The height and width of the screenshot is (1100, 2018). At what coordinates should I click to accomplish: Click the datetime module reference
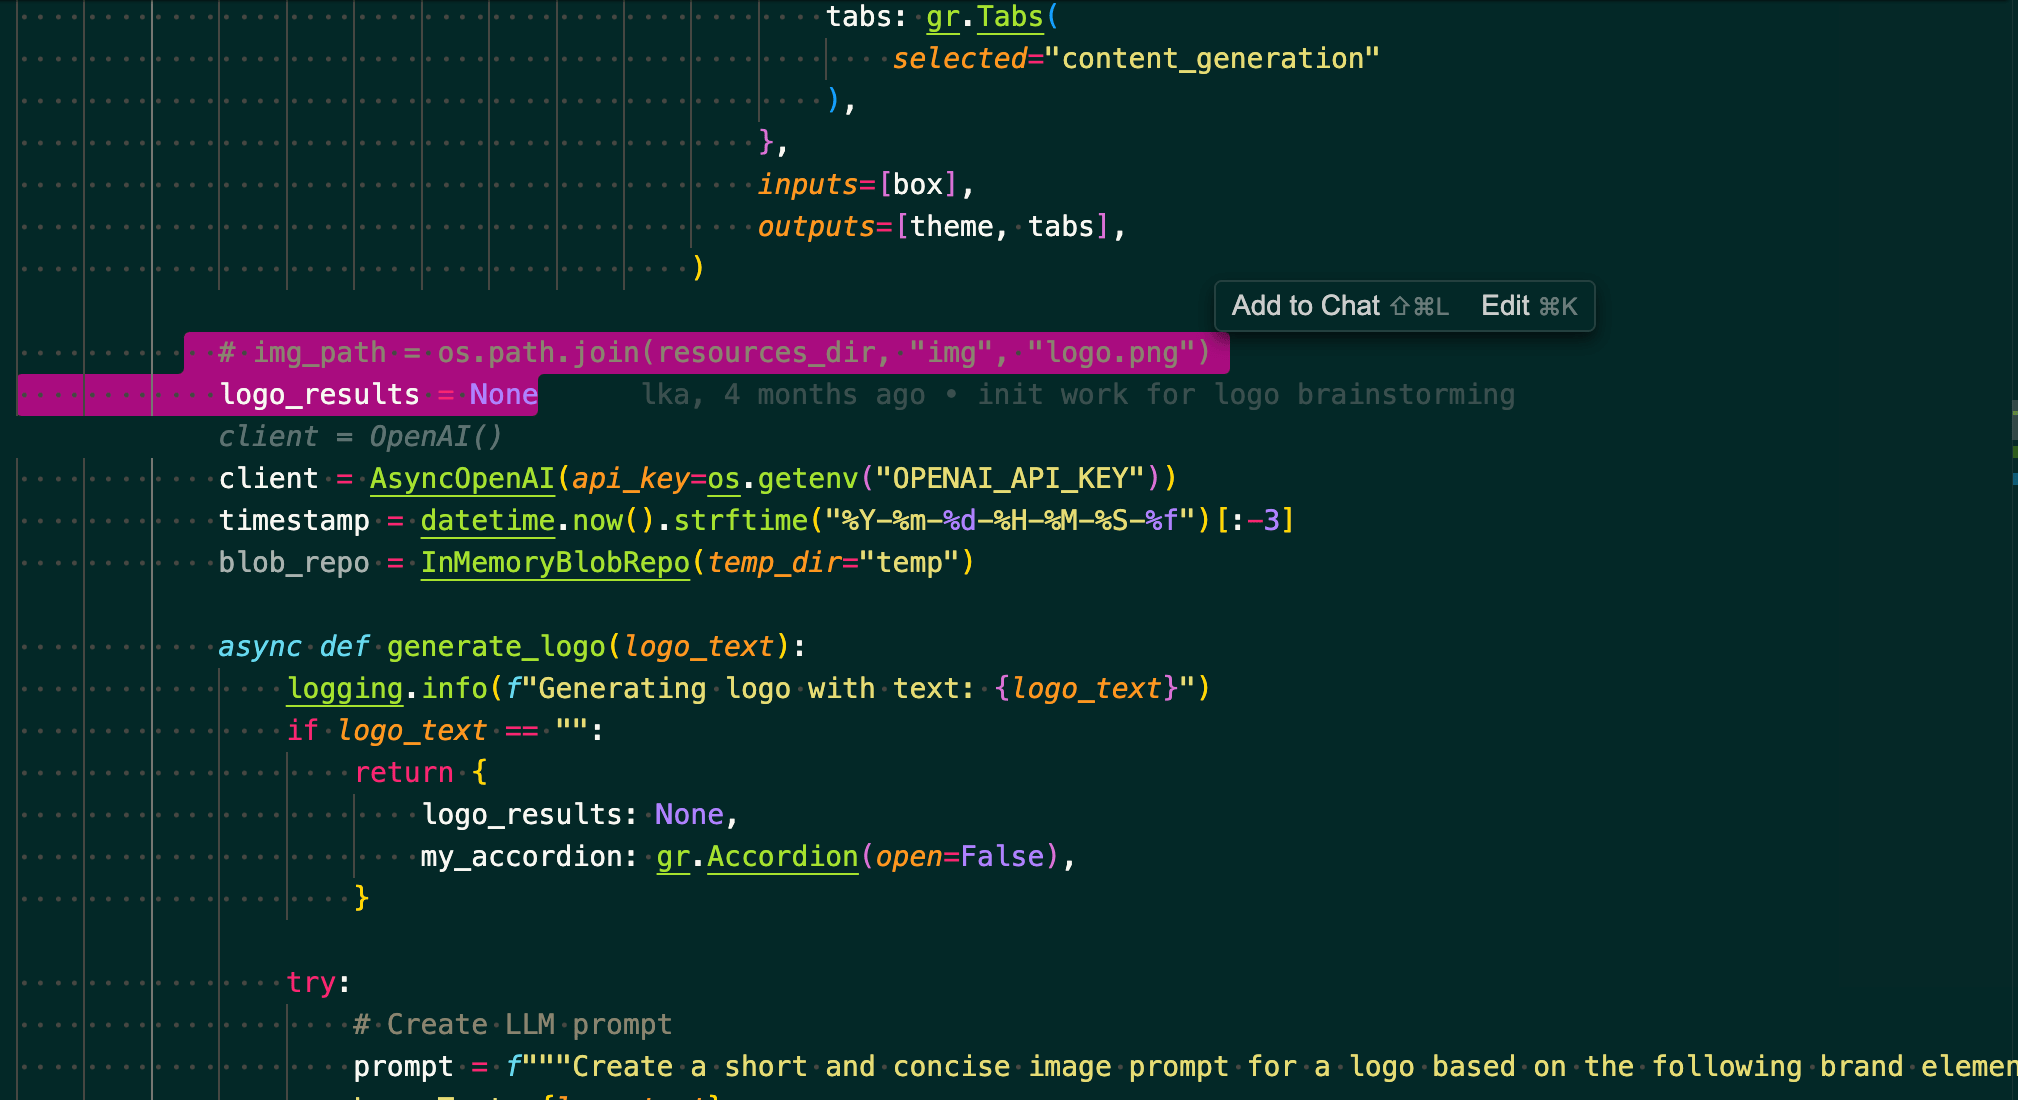487,521
